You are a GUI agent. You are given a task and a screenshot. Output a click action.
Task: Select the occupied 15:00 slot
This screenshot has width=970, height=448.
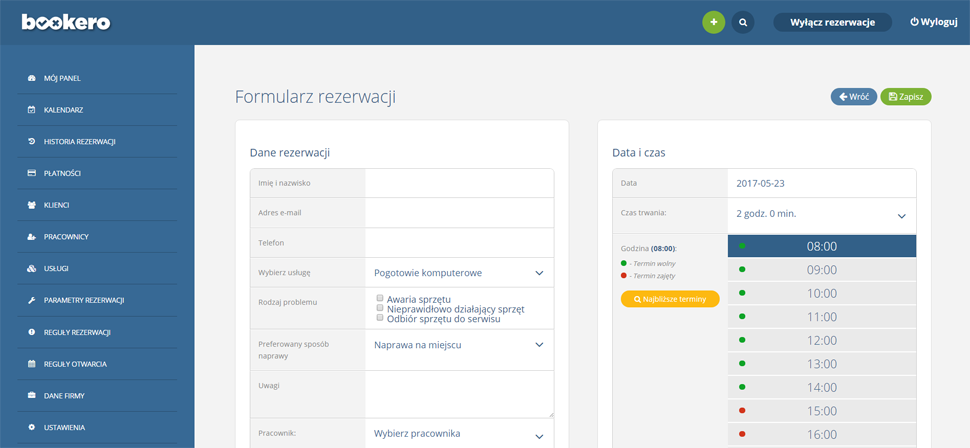tap(822, 411)
